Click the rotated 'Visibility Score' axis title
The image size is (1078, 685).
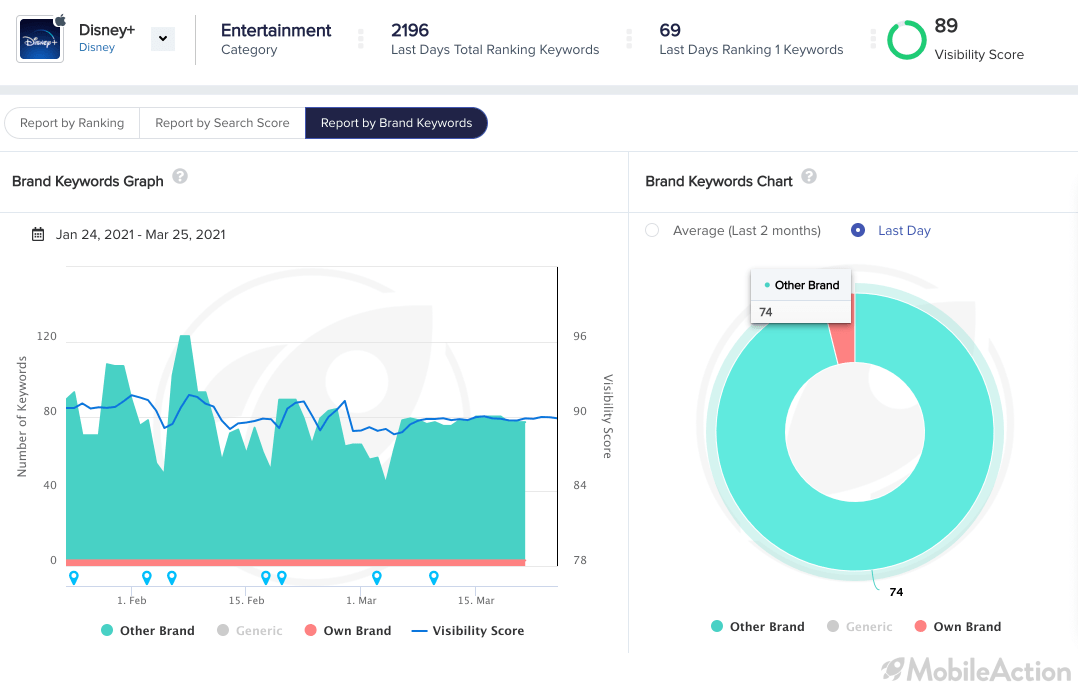point(608,417)
